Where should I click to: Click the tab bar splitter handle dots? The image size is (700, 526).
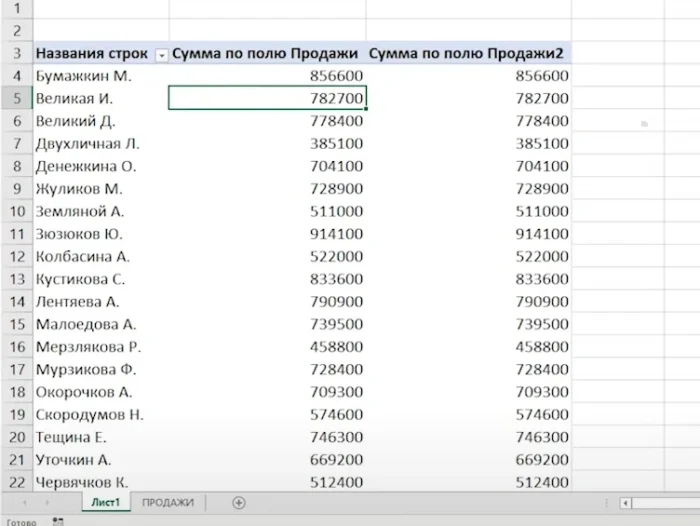[607, 503]
